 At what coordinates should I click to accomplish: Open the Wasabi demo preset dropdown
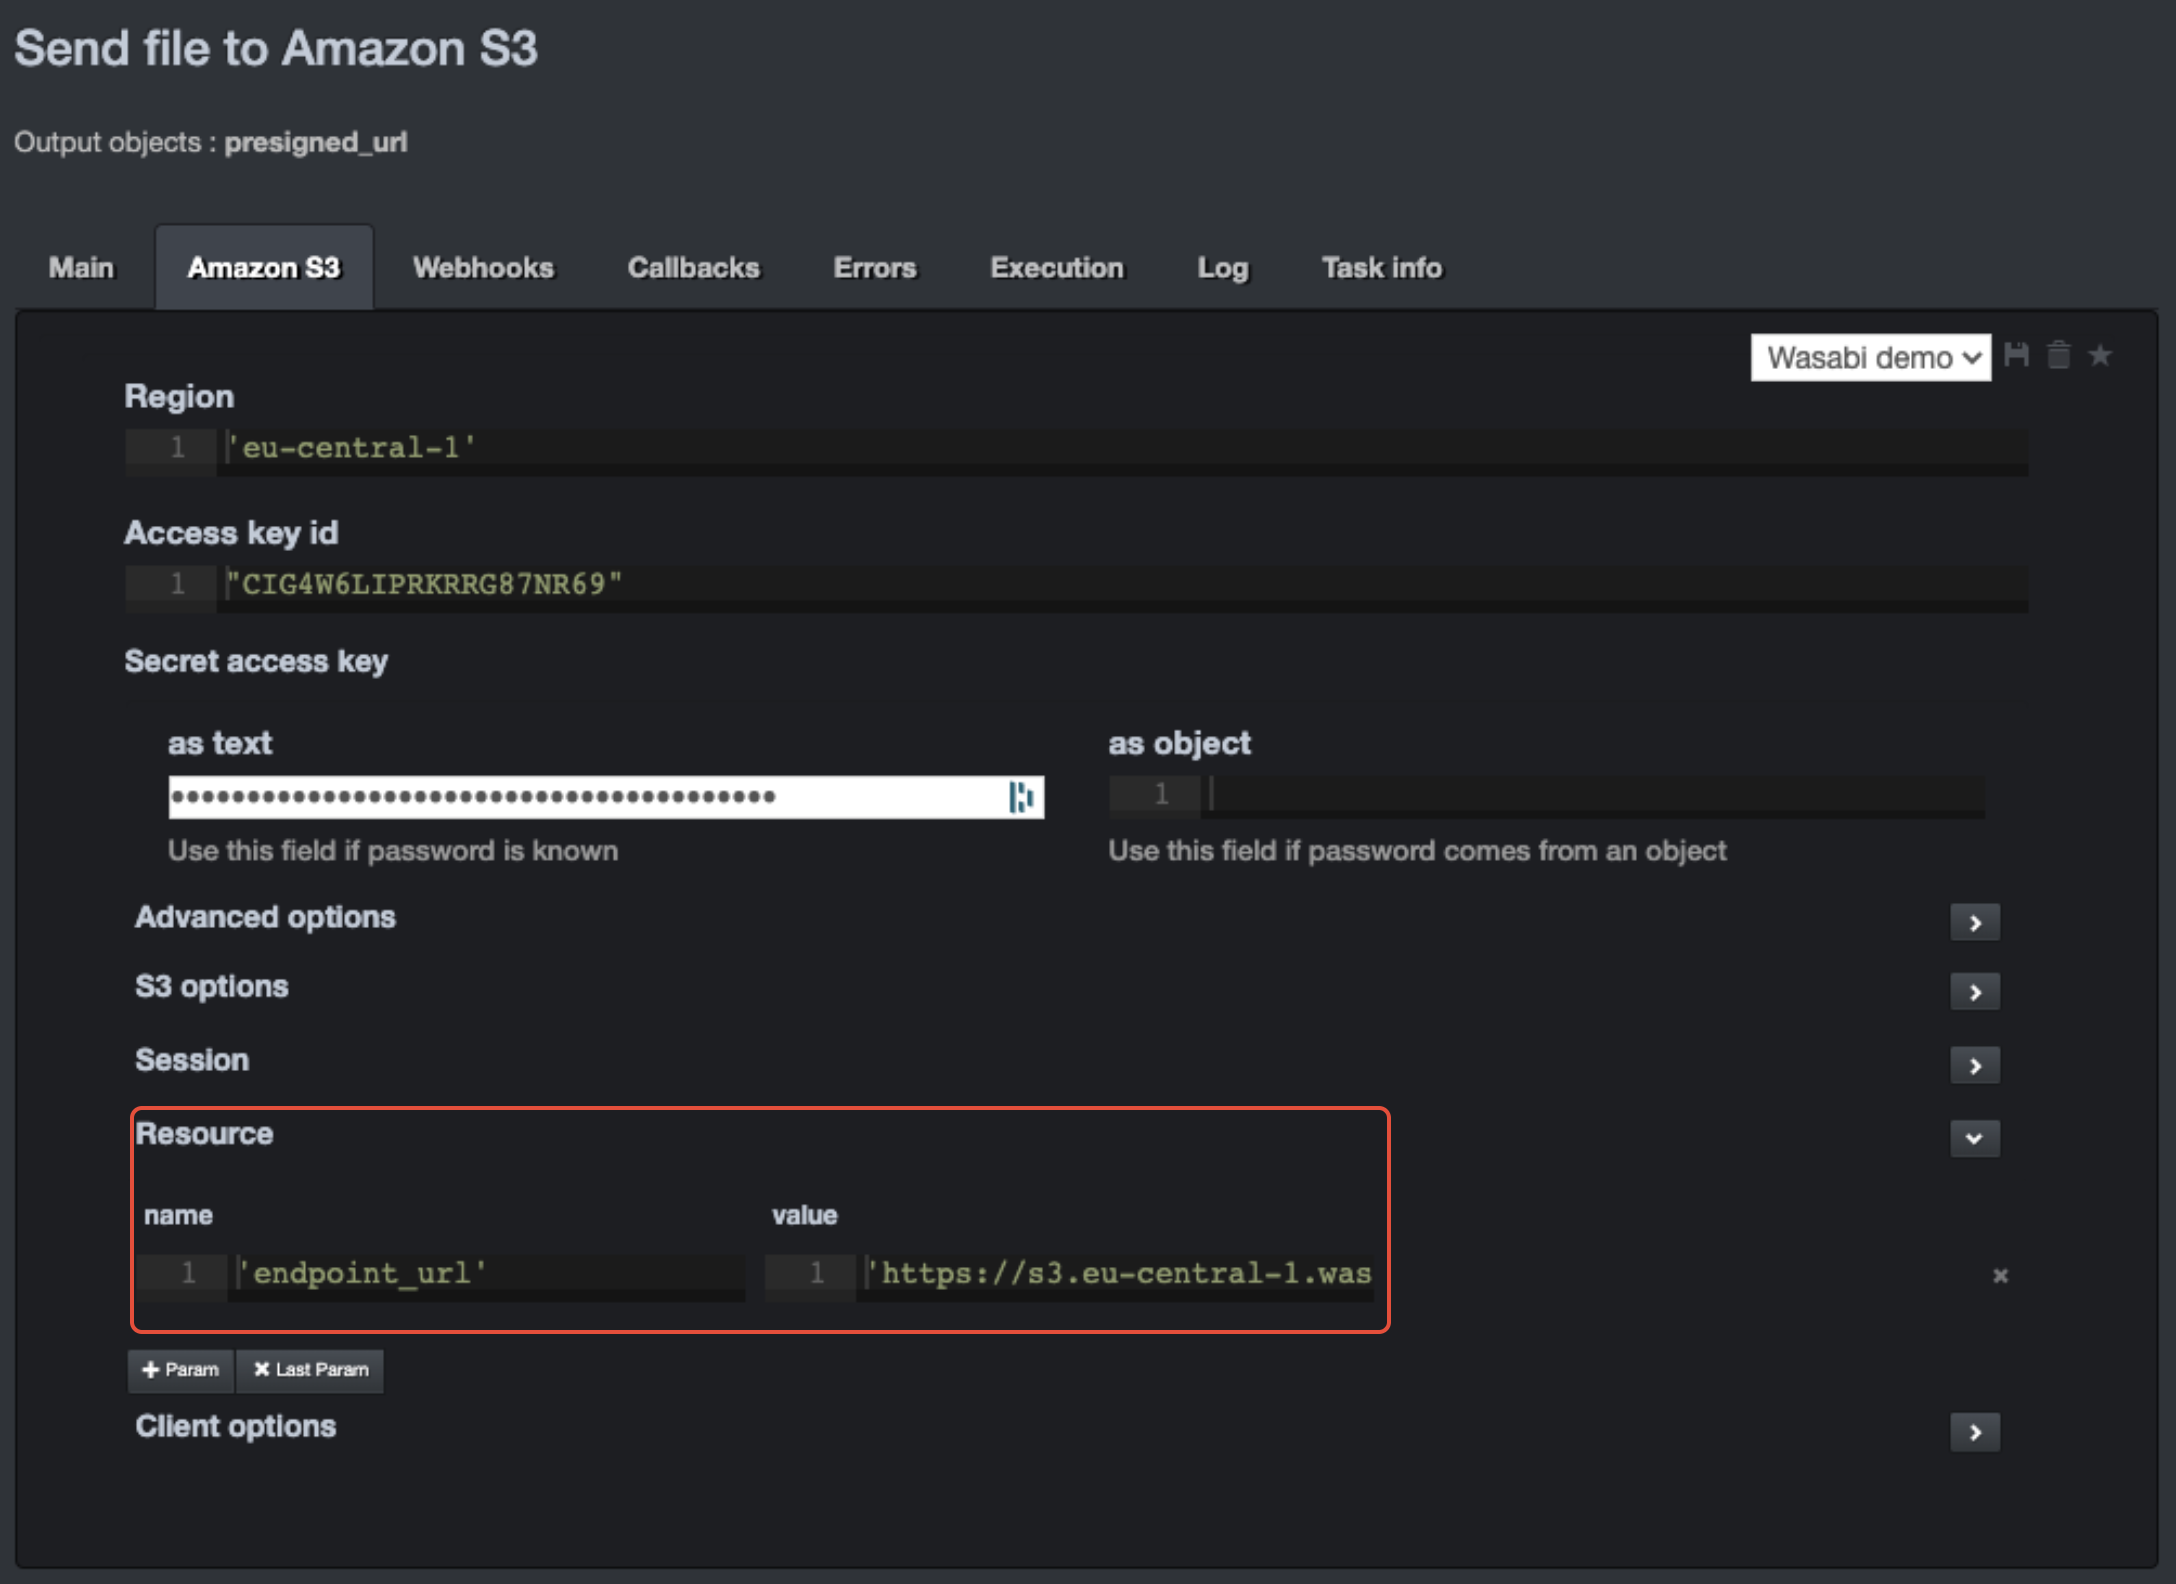1870,357
